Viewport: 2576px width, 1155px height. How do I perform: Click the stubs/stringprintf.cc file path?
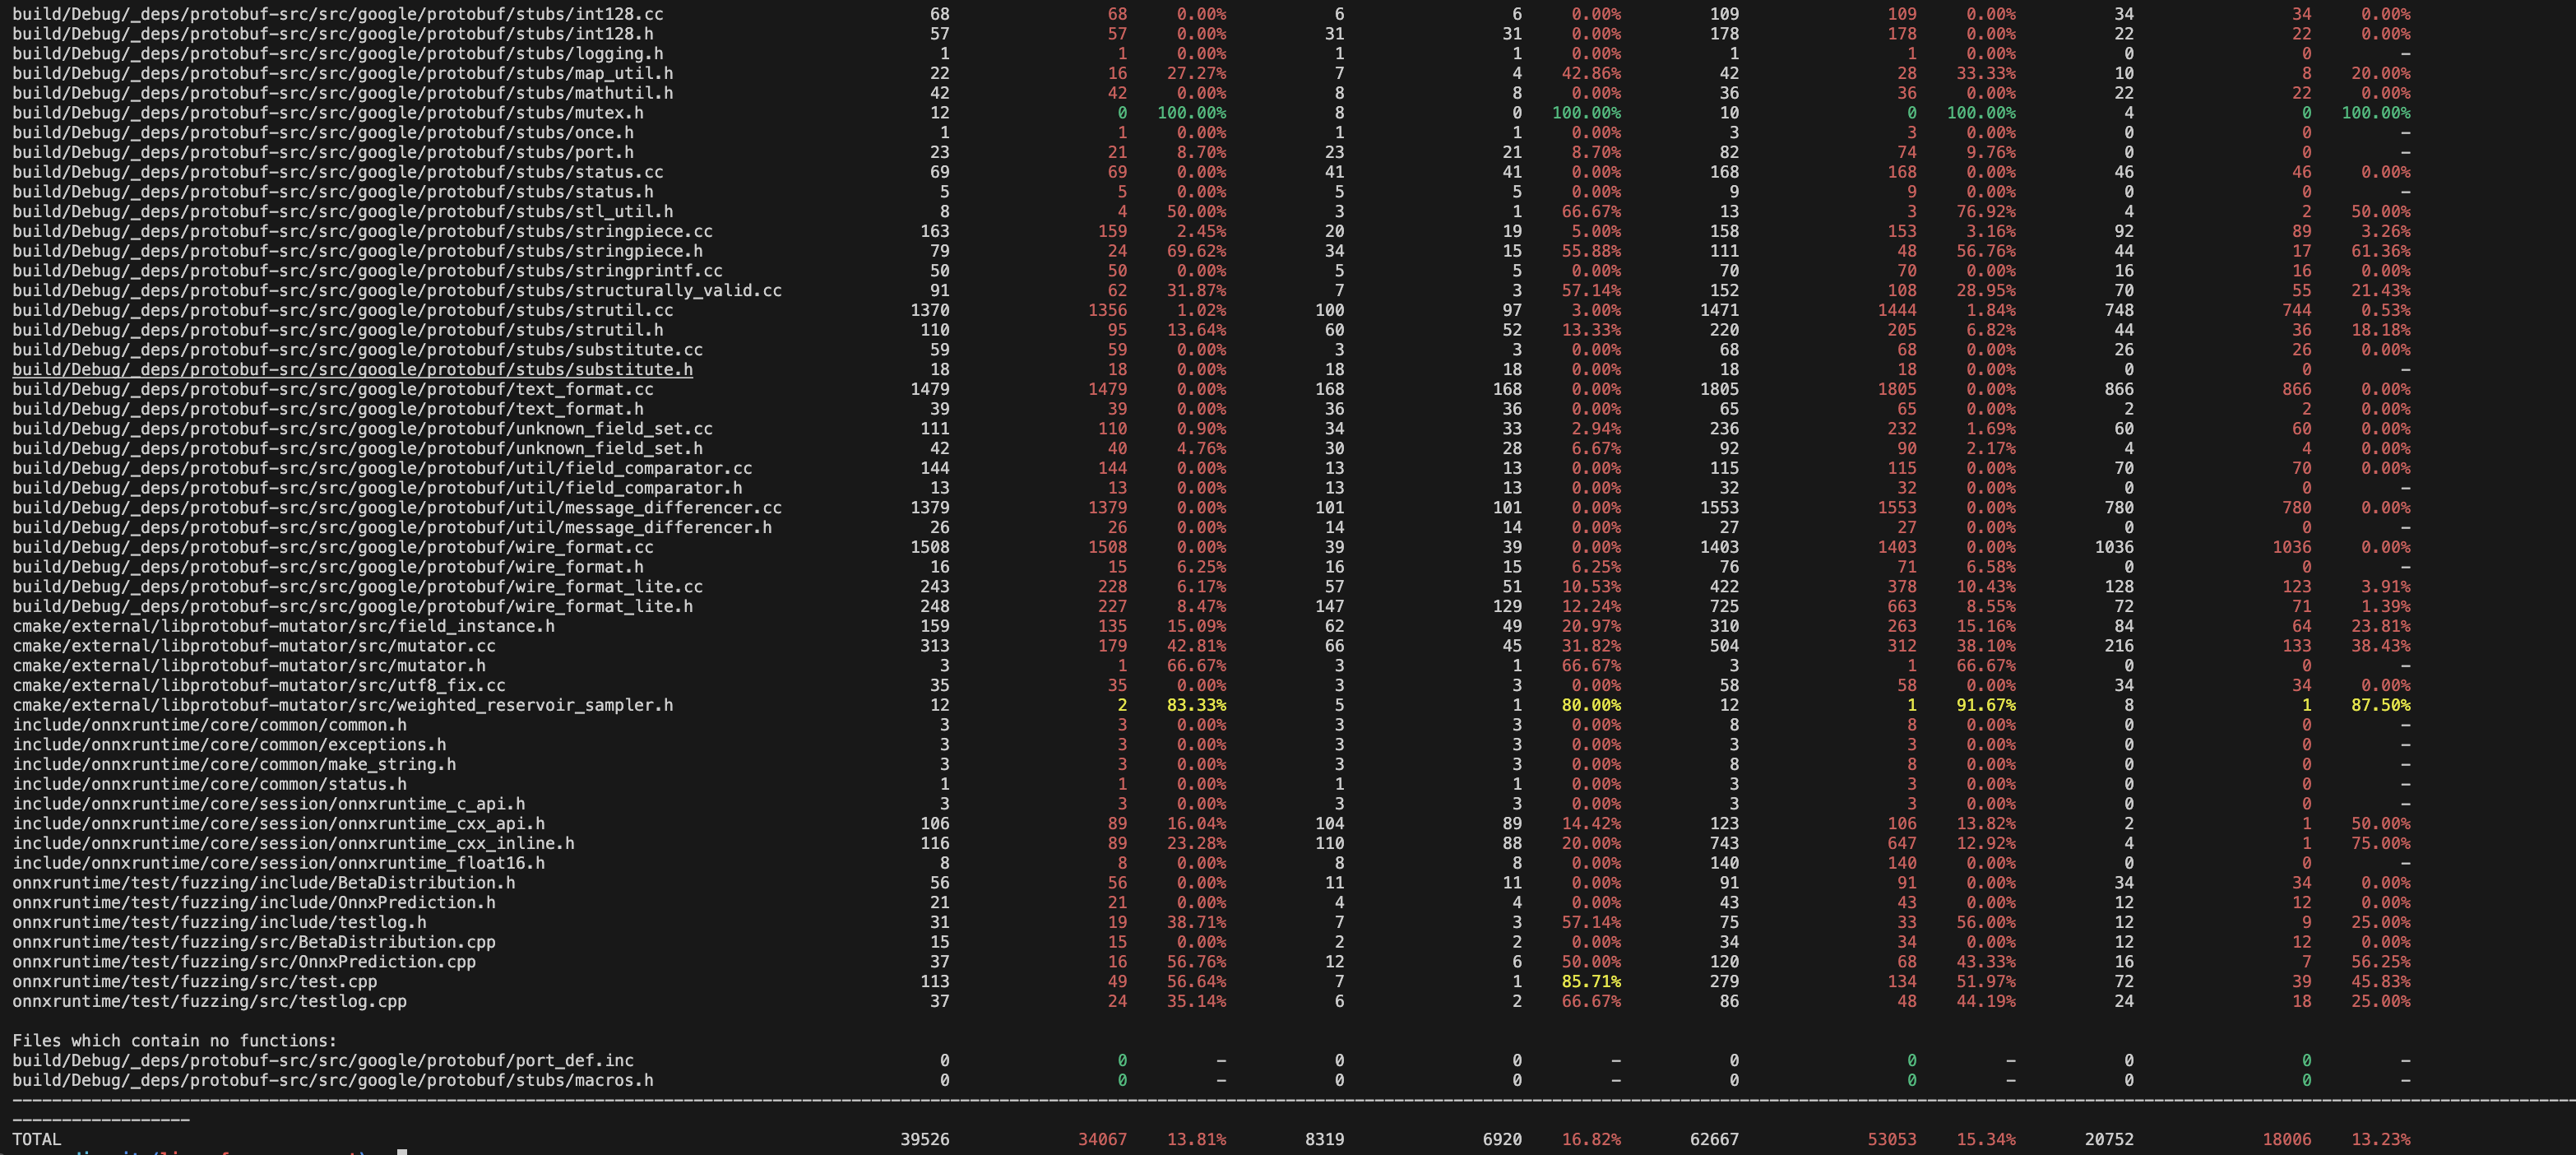coord(367,271)
